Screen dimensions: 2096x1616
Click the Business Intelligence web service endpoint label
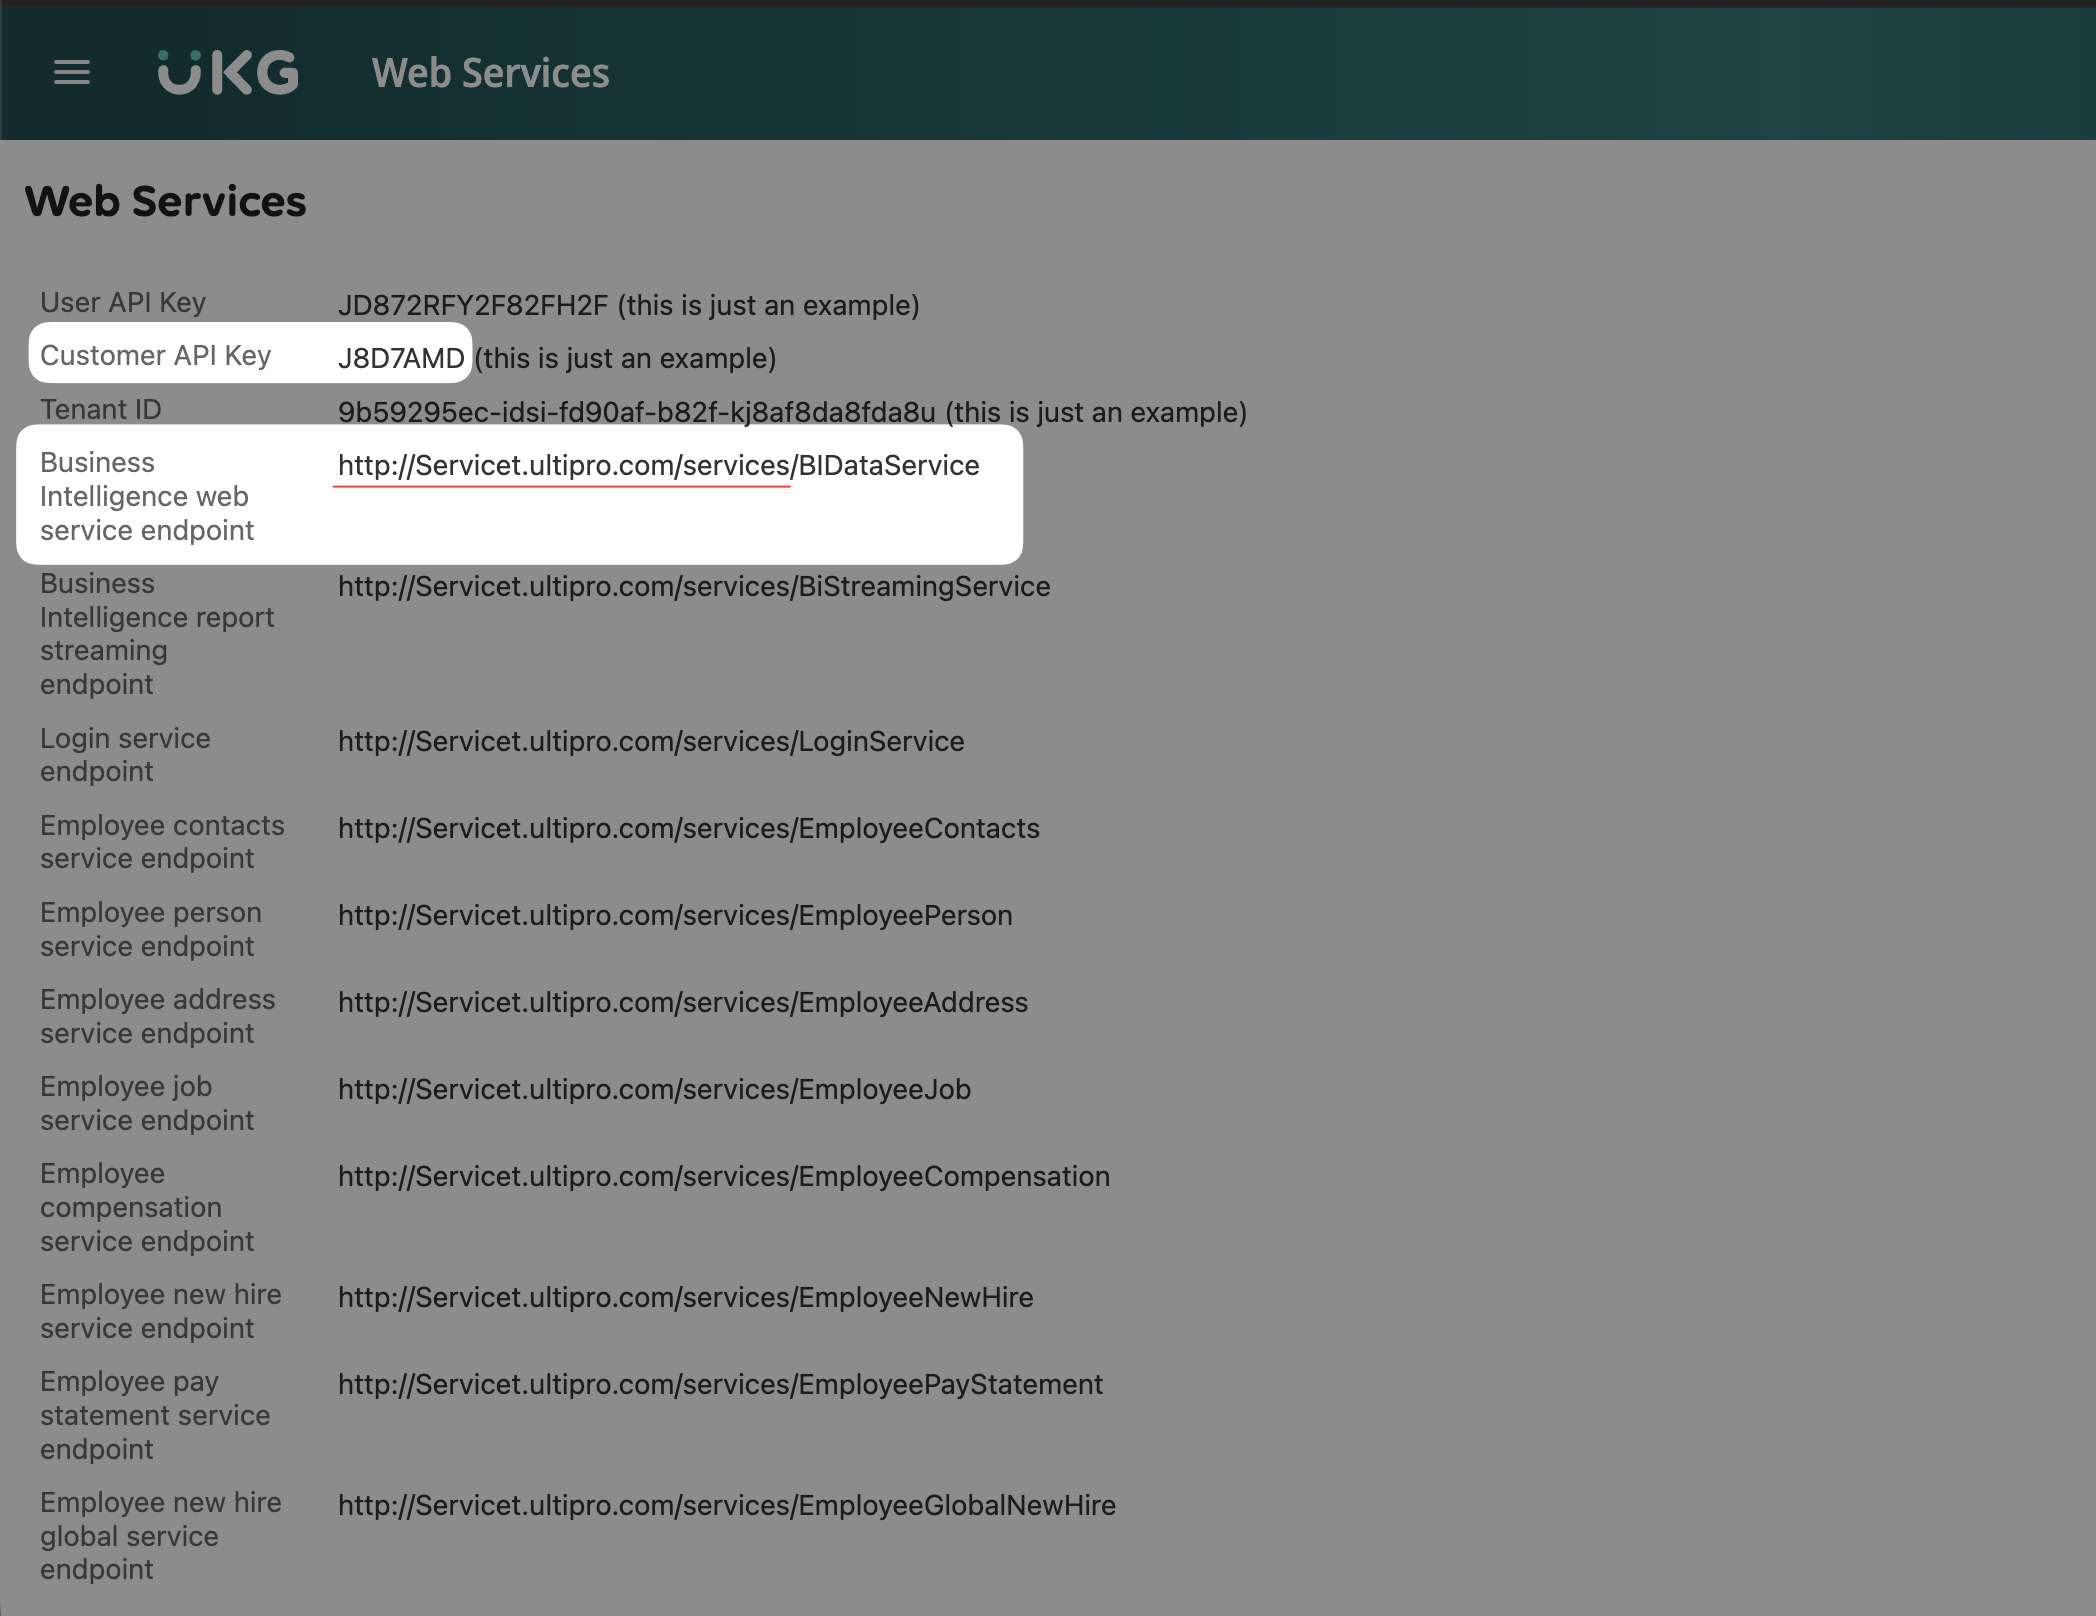tap(146, 496)
